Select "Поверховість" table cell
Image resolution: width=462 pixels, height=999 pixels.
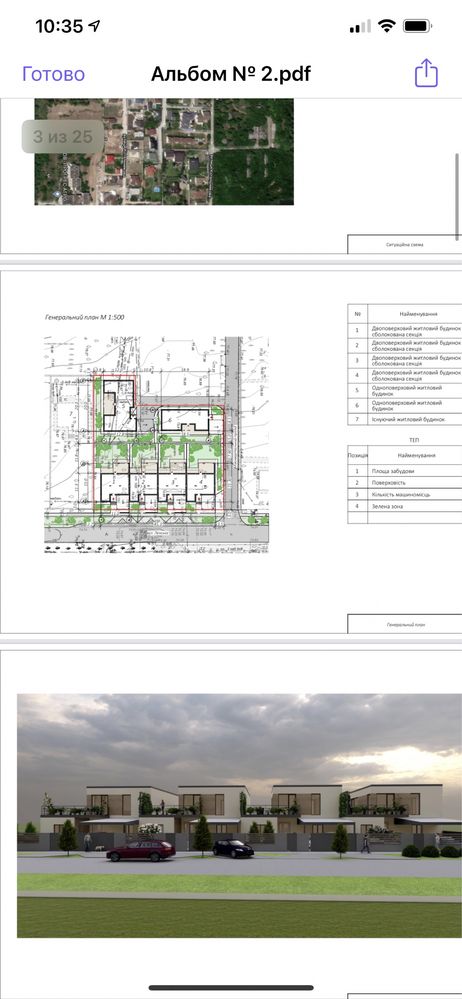(415, 483)
